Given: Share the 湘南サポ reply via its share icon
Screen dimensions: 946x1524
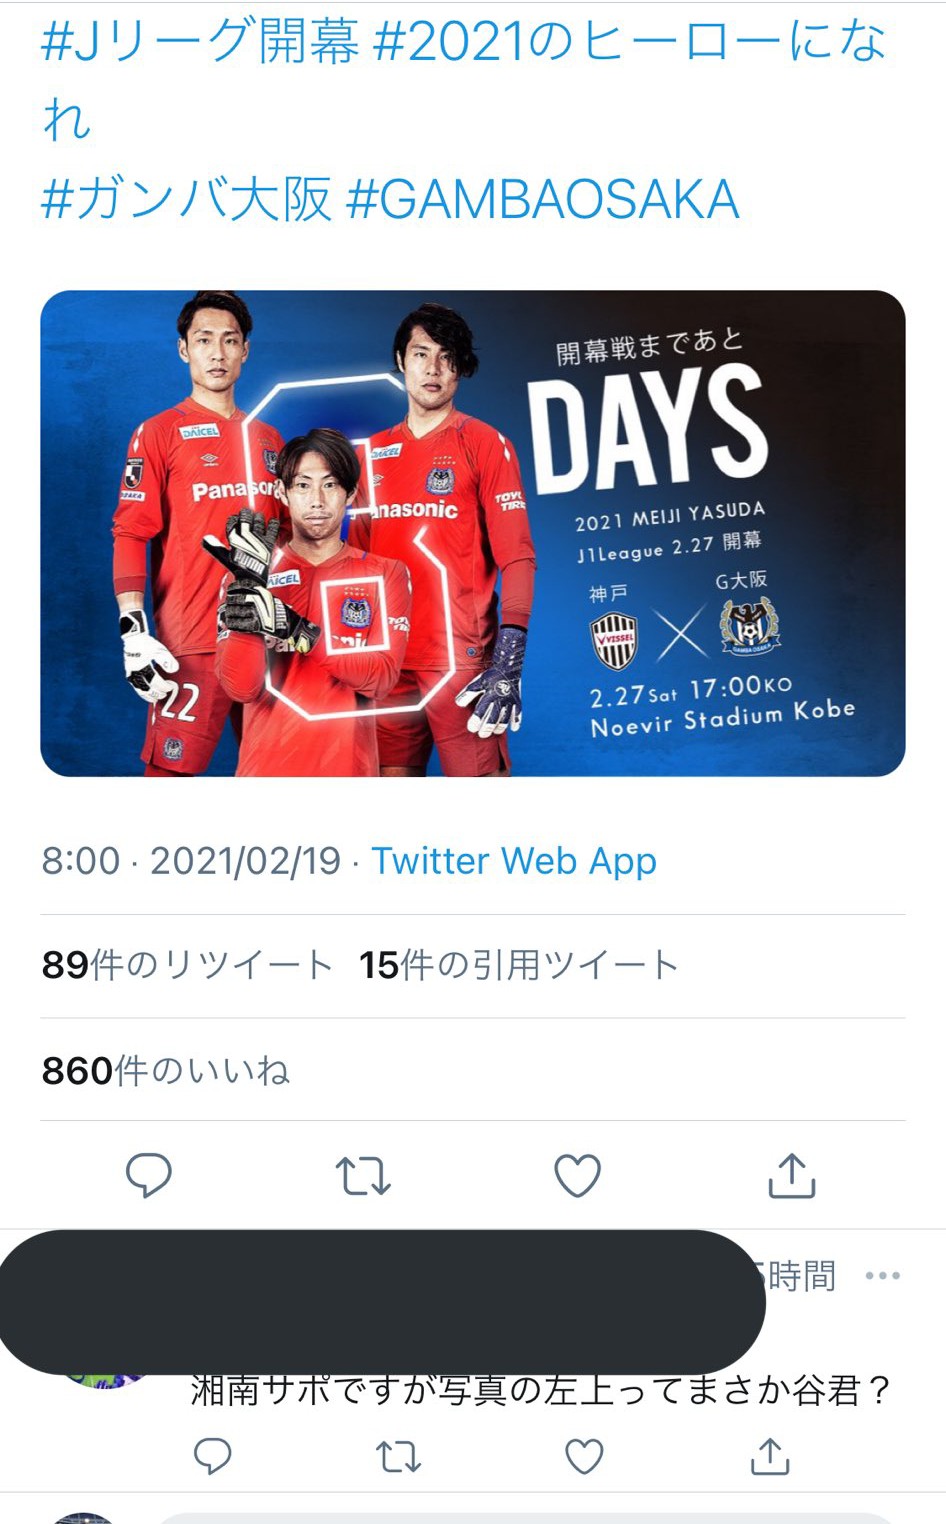Looking at the screenshot, I should pos(770,1456).
